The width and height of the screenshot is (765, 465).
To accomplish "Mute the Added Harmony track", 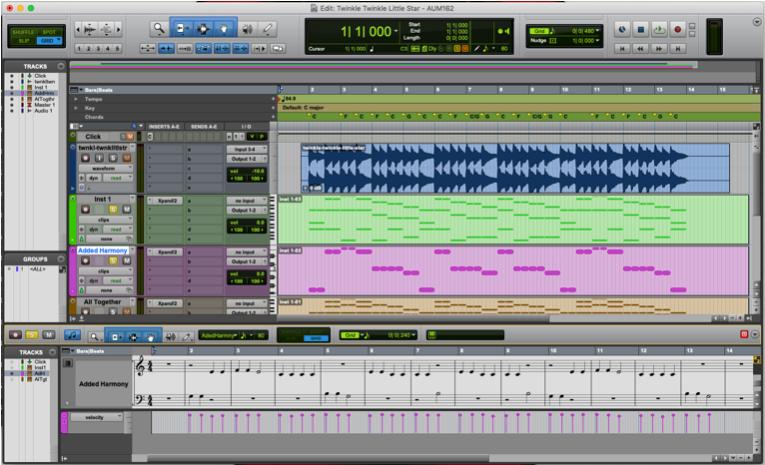I will click(x=127, y=261).
